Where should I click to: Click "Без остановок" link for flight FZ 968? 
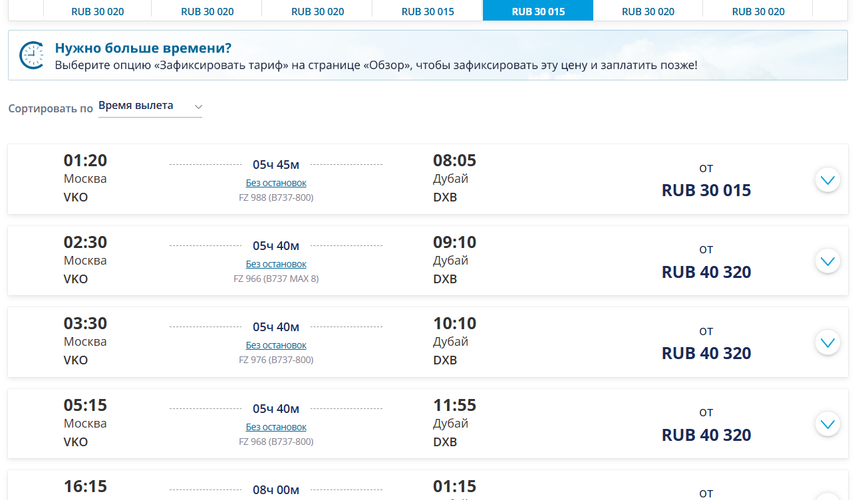276,427
